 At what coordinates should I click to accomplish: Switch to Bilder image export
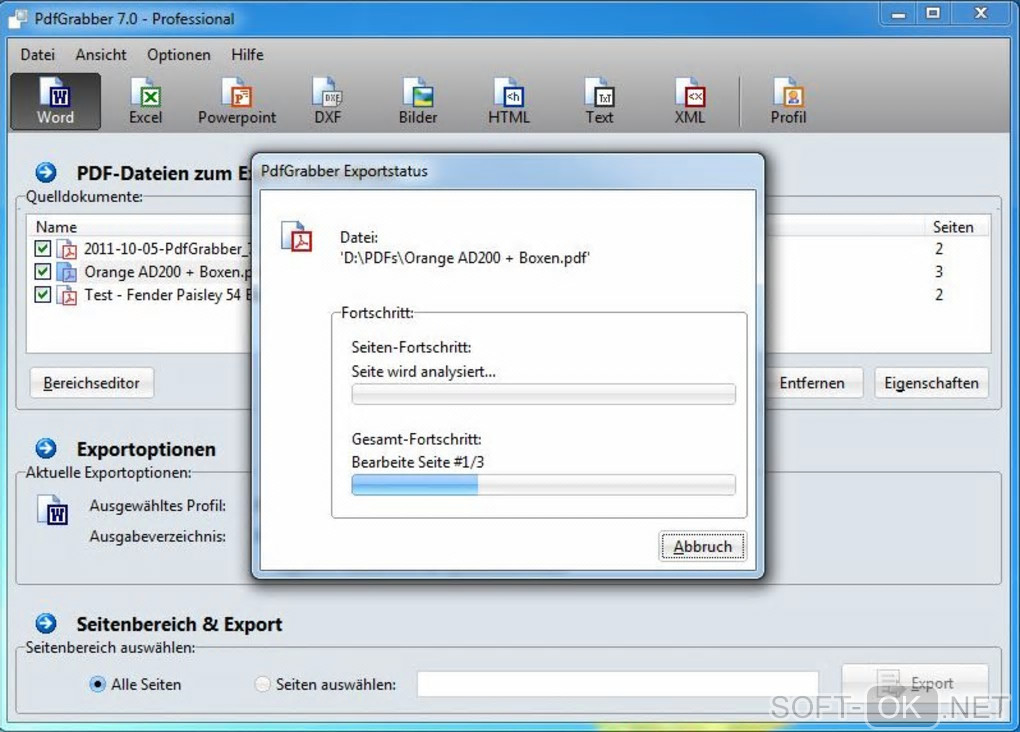point(418,102)
